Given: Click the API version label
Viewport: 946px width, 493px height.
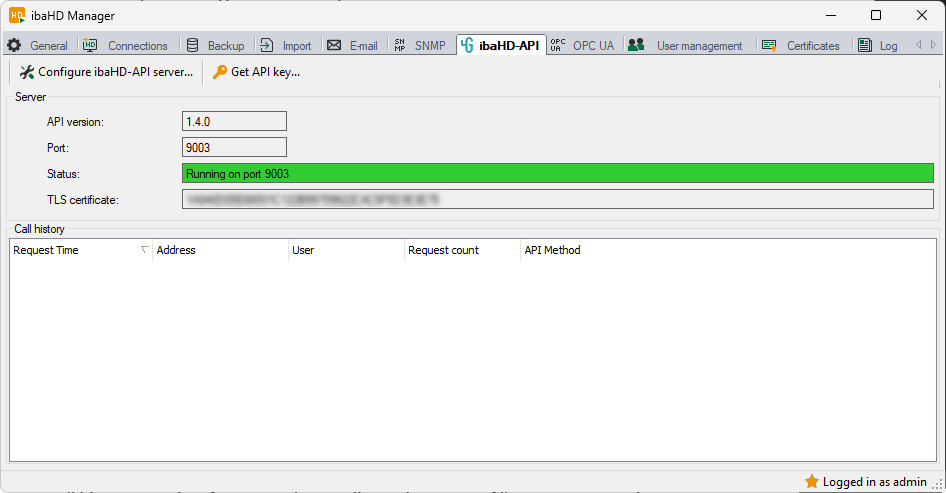Looking at the screenshot, I should pos(75,121).
